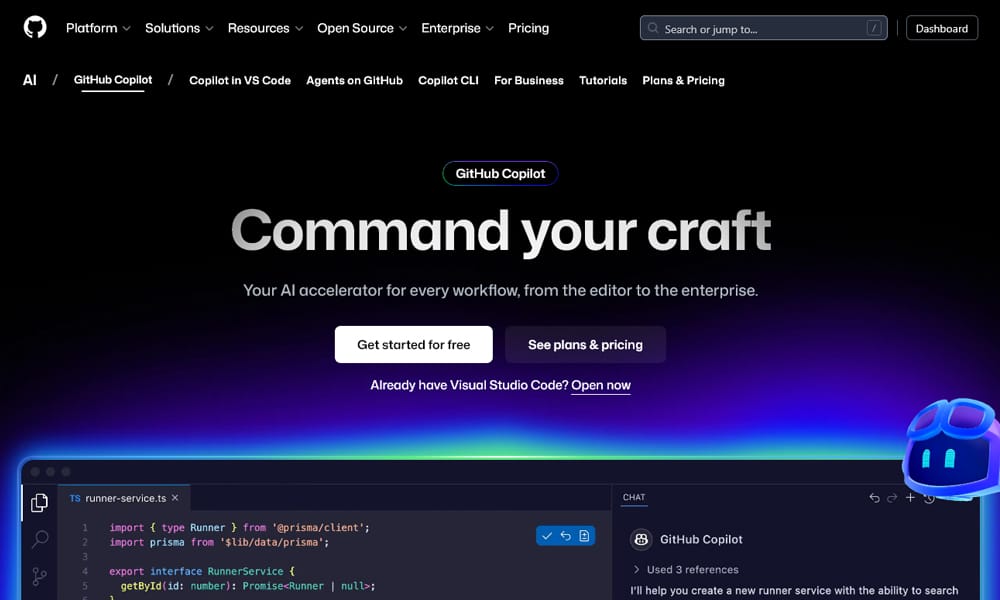Viewport: 1000px width, 600px height.
Task: Open the Source Control icon in the sidebar
Action: coord(39,577)
